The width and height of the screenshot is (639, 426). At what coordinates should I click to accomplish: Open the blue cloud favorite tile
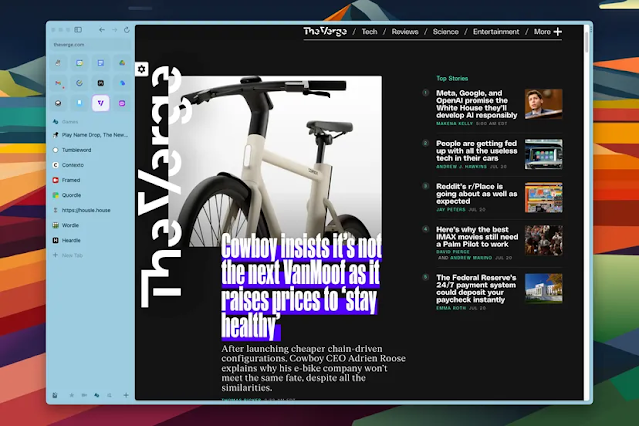pyautogui.click(x=122, y=83)
